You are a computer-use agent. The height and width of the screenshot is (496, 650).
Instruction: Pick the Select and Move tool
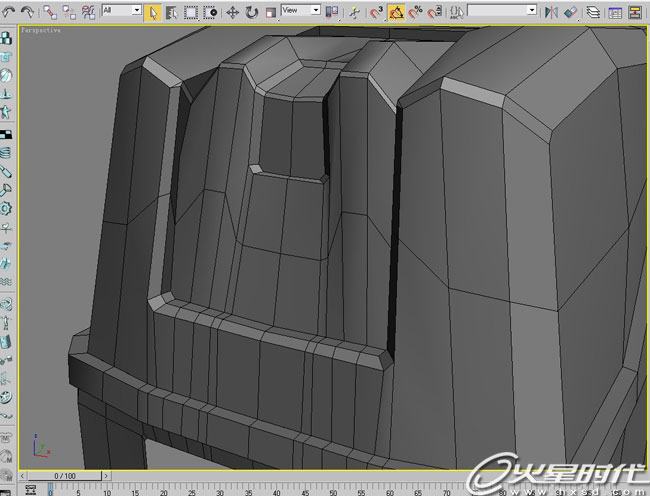(232, 13)
